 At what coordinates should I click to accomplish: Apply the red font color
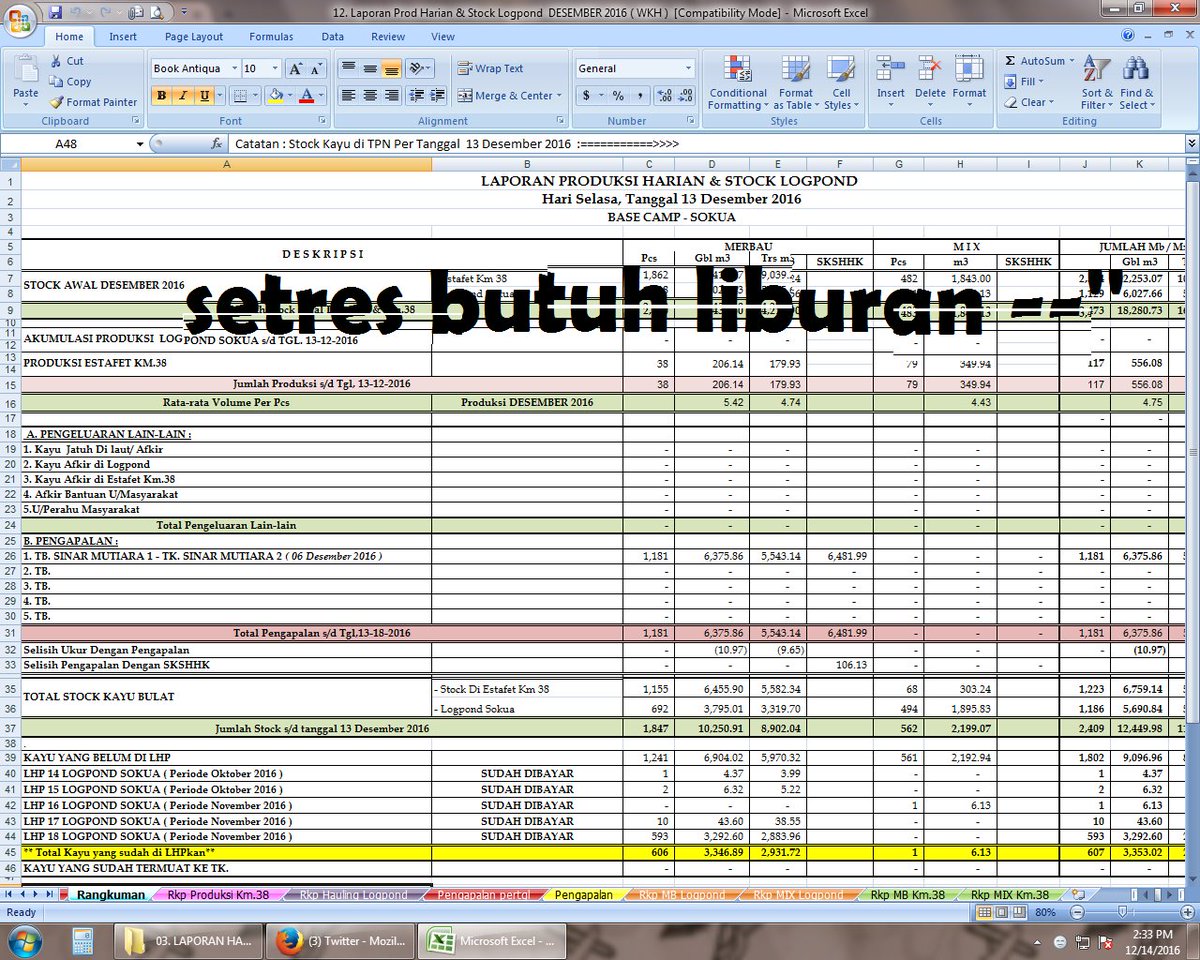coord(306,96)
